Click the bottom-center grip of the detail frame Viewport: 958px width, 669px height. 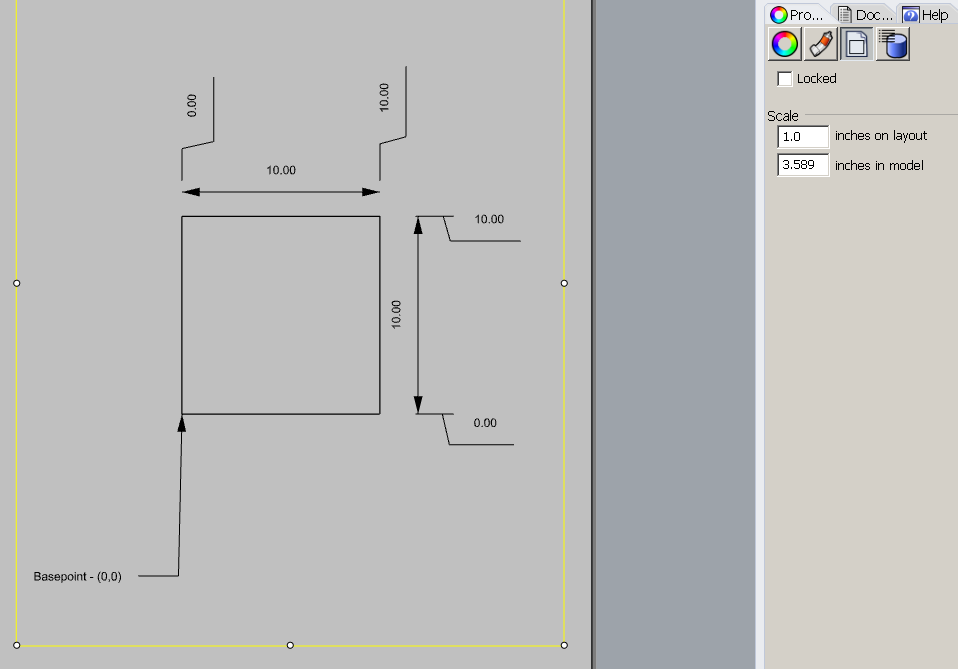click(290, 645)
